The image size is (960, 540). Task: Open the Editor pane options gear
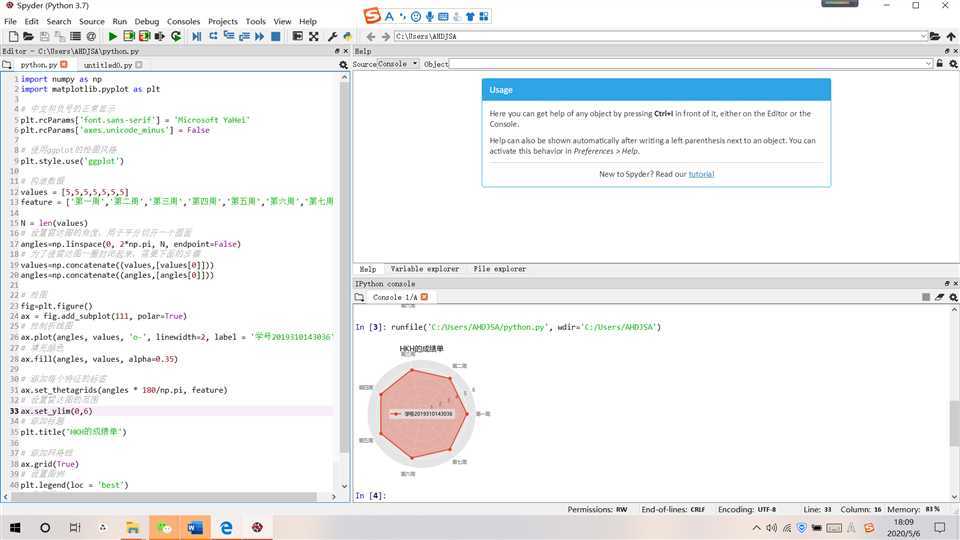tap(343, 65)
